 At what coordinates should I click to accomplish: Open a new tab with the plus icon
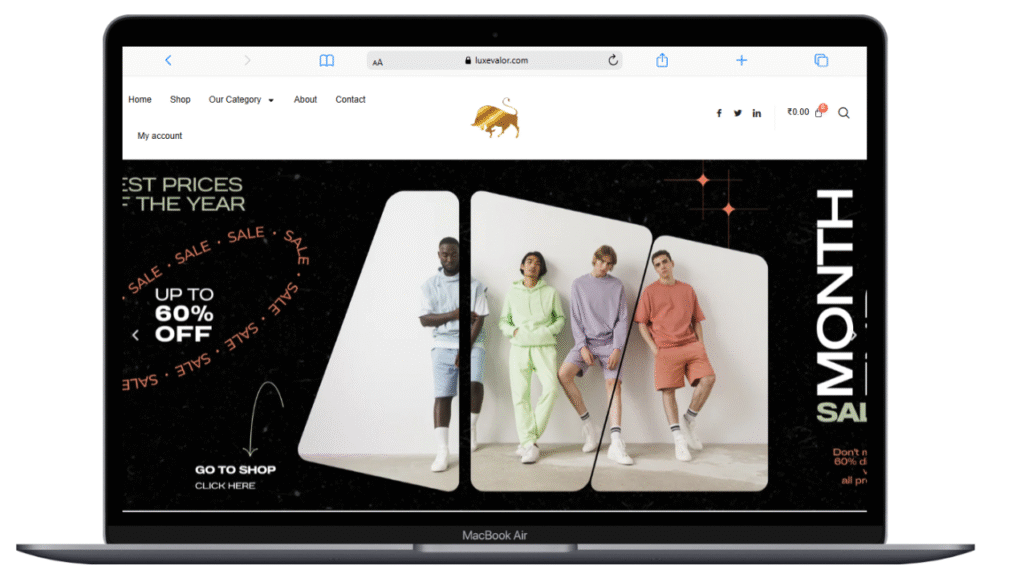pyautogui.click(x=741, y=61)
